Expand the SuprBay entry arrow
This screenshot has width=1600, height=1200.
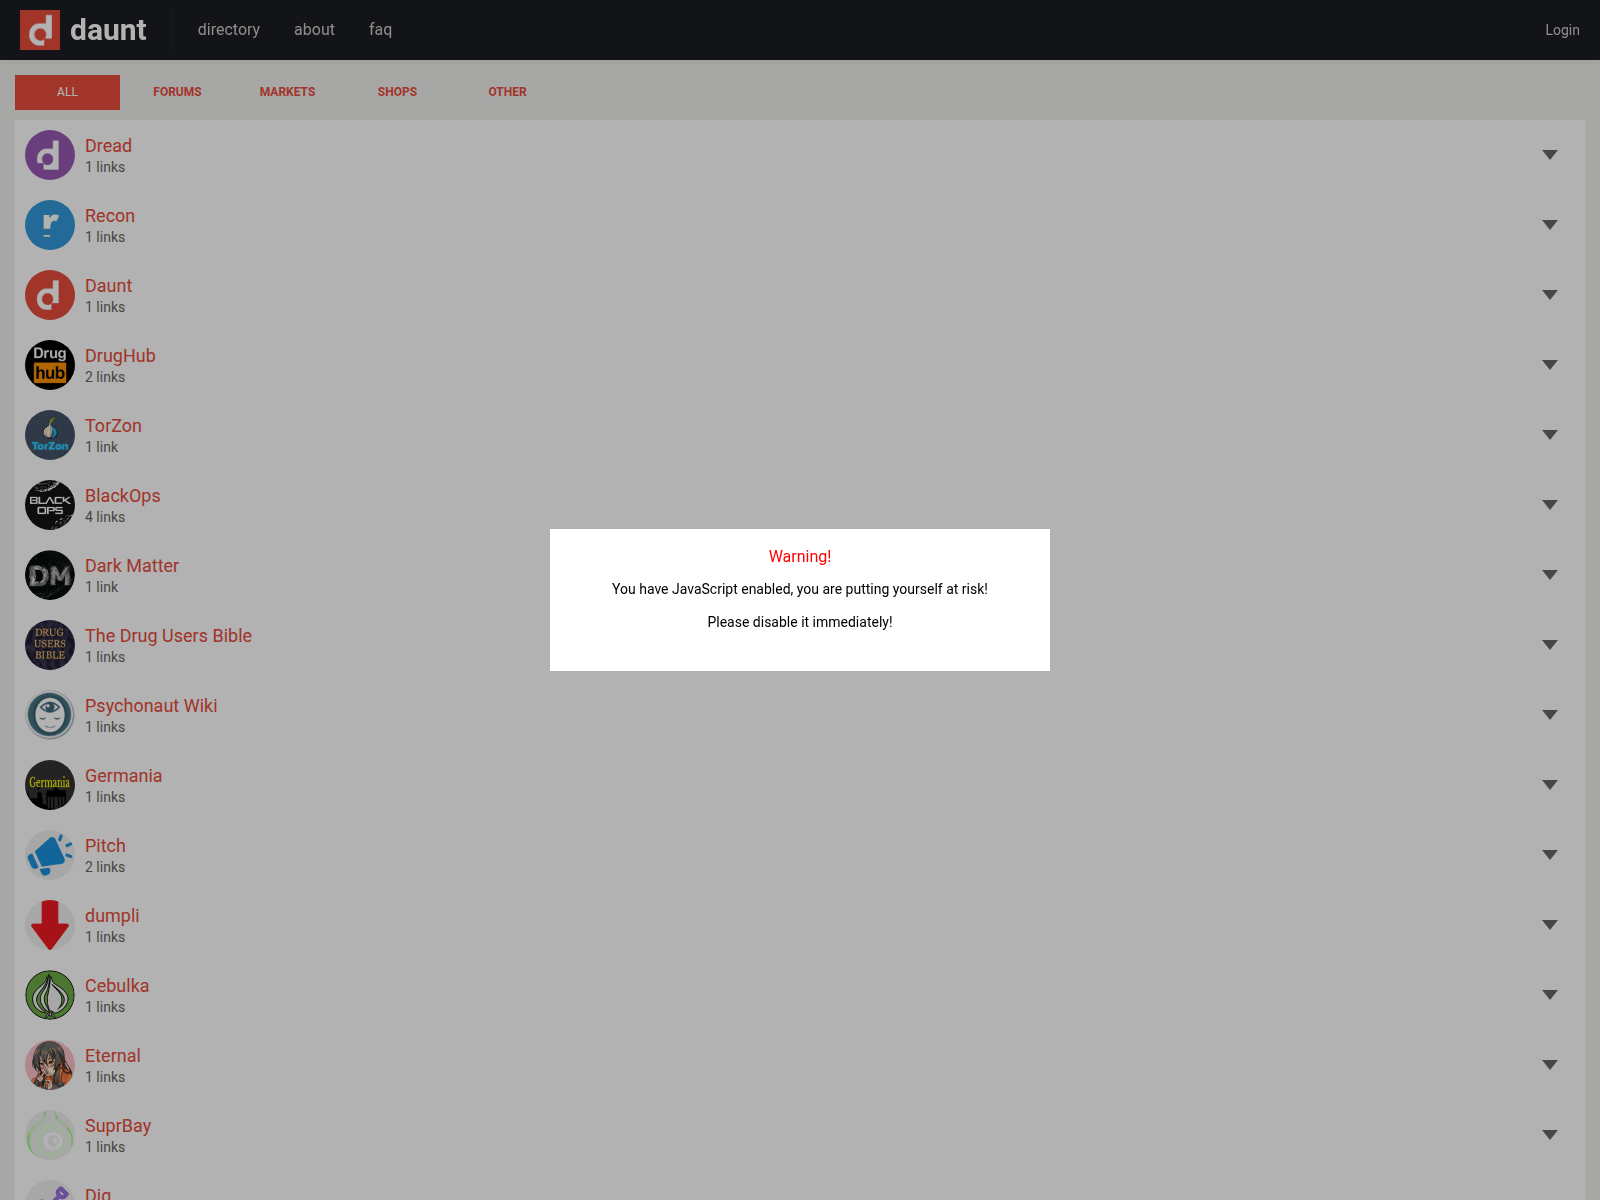click(x=1549, y=1135)
